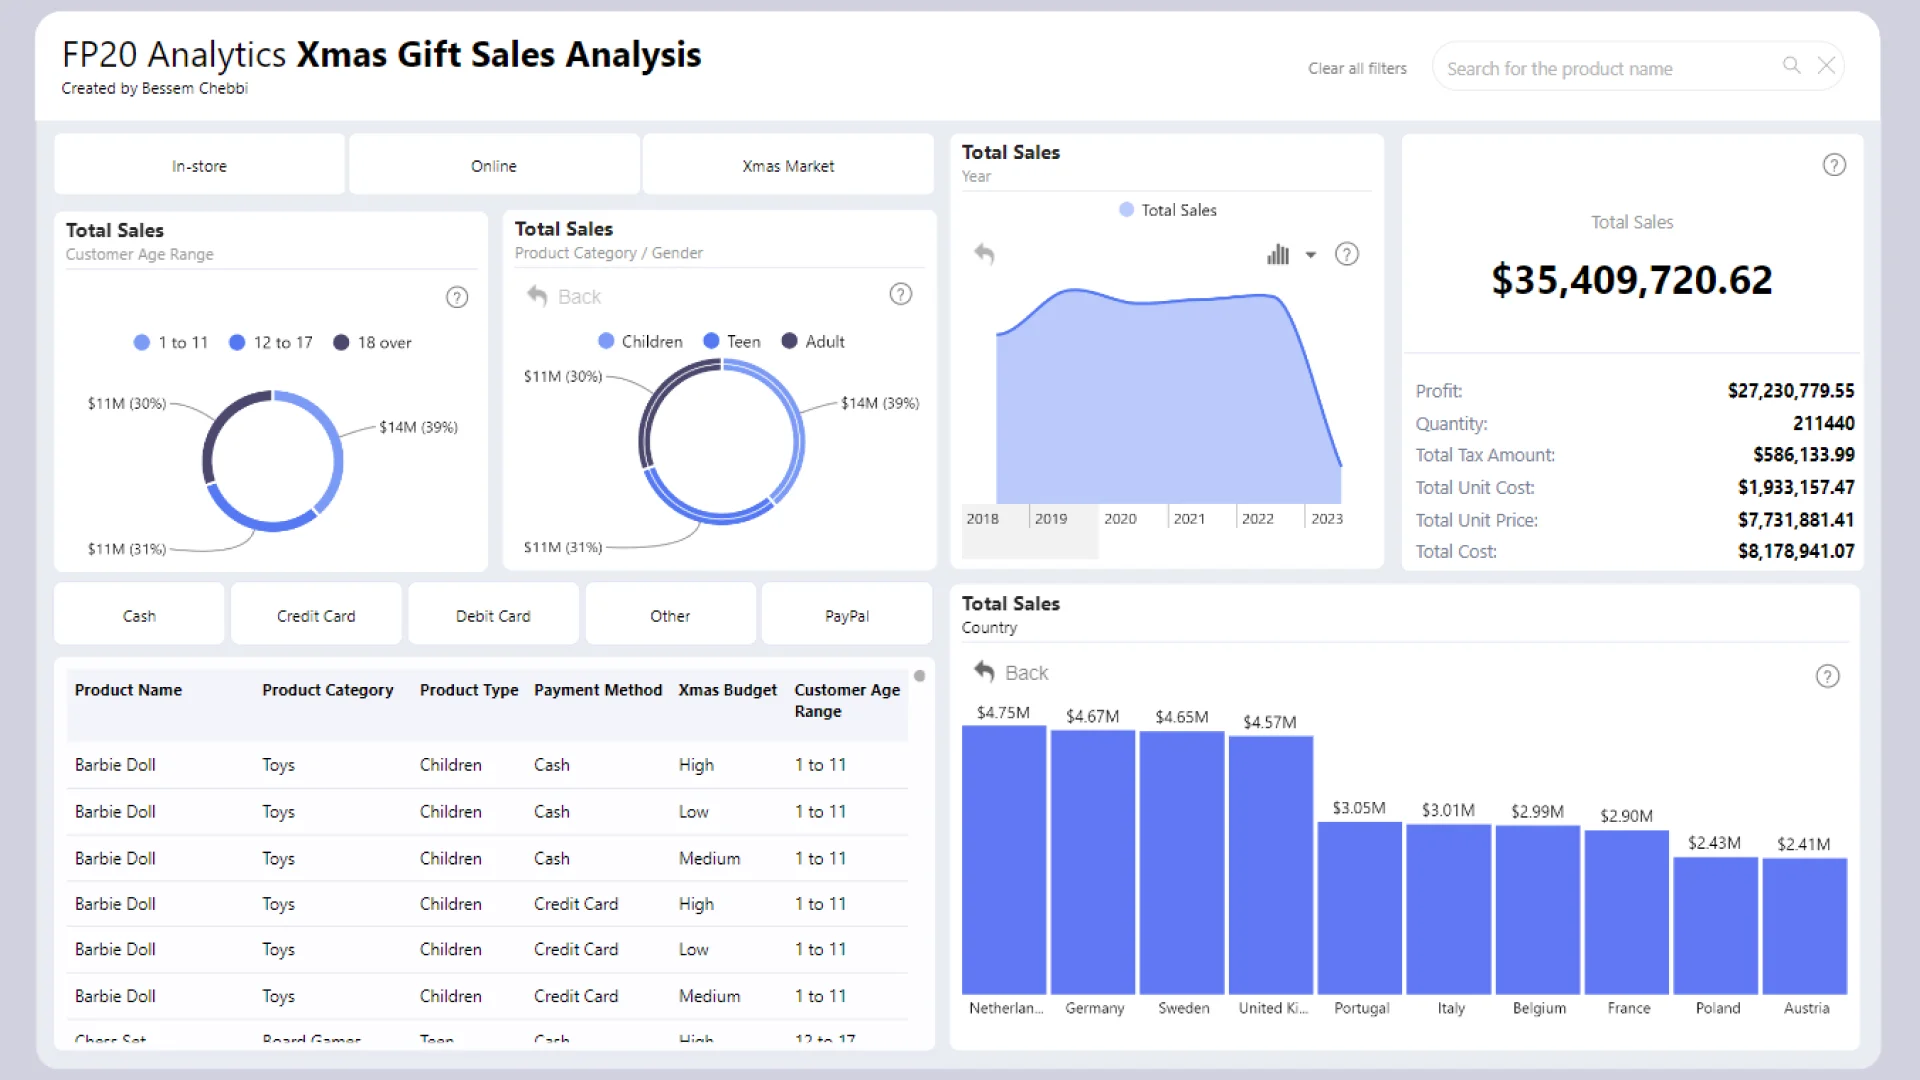Screen dimensions: 1920x1080
Task: Open chart type dropdown arrow in Year chart
Action: pyautogui.click(x=1311, y=255)
